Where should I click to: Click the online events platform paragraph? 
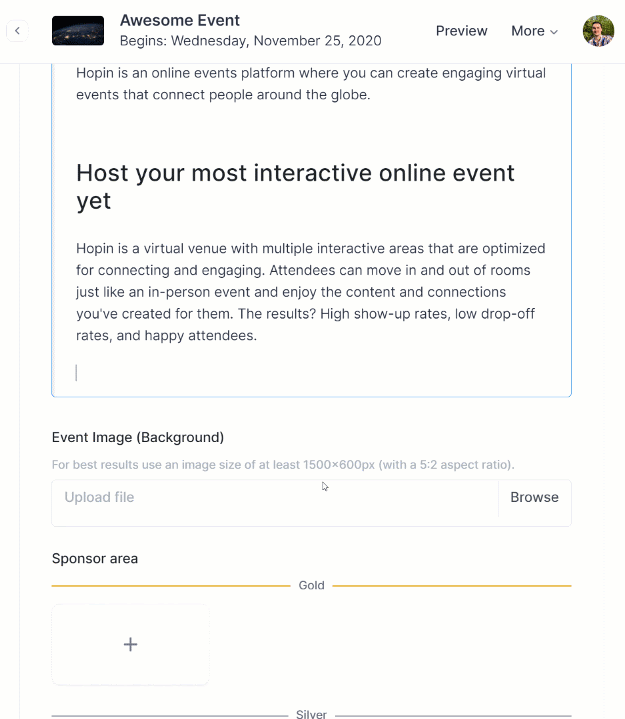[311, 84]
